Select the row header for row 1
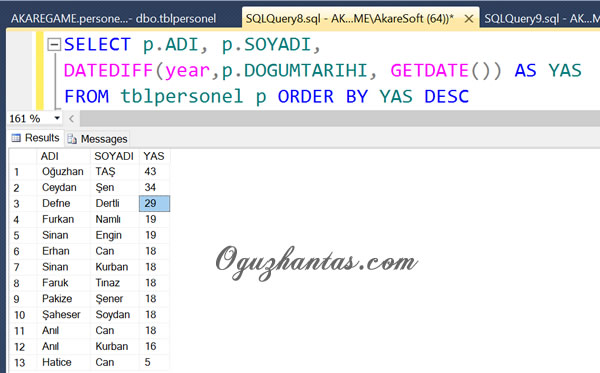The image size is (600, 373). [23, 172]
